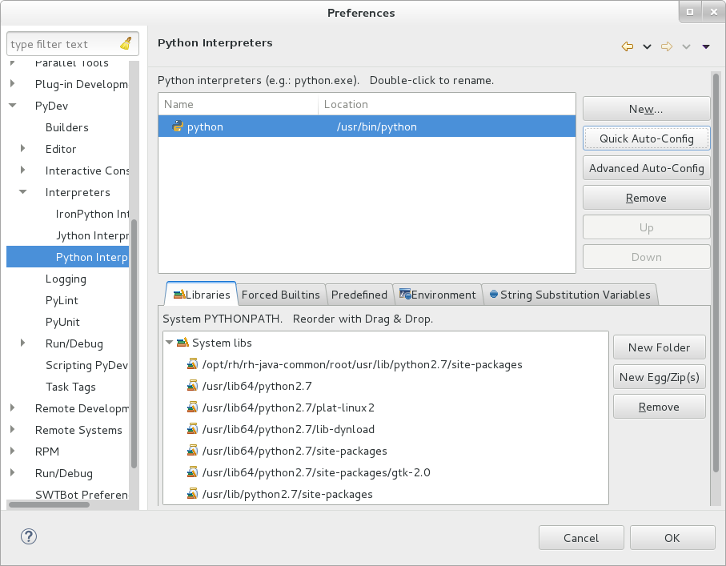
Task: Click the New Folder button
Action: click(x=659, y=347)
